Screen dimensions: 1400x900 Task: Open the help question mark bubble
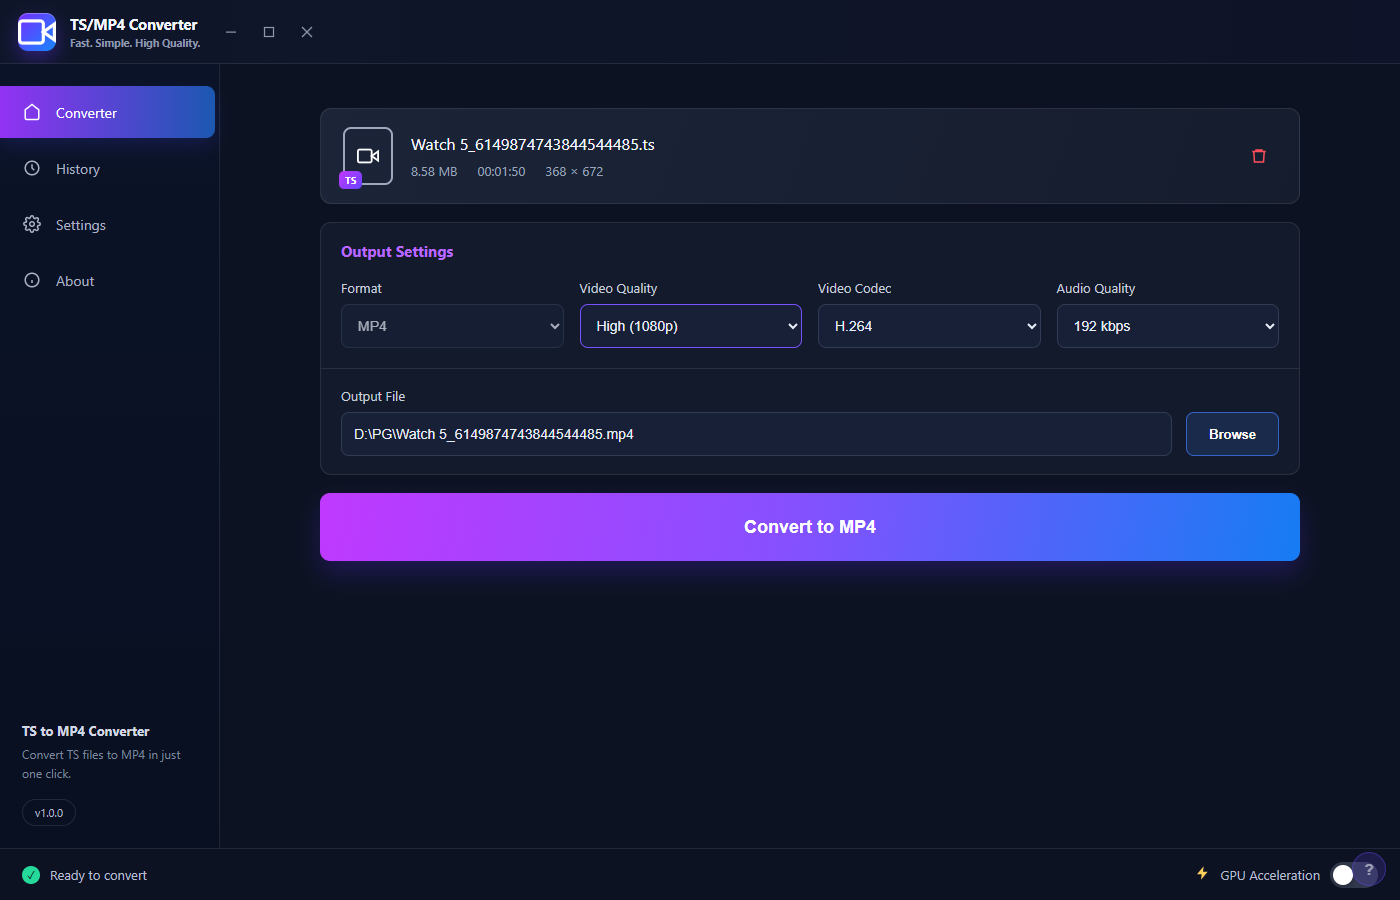[1369, 869]
